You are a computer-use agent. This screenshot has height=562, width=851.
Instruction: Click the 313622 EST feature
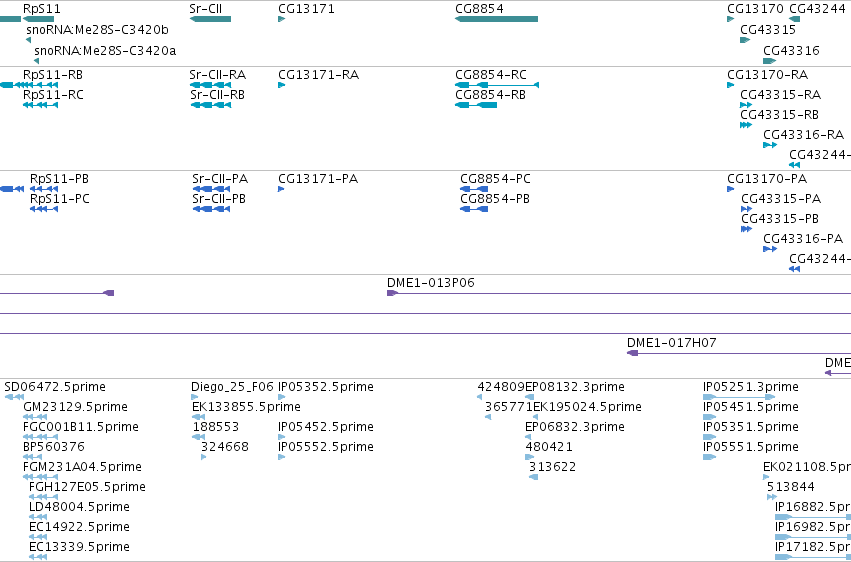534,477
